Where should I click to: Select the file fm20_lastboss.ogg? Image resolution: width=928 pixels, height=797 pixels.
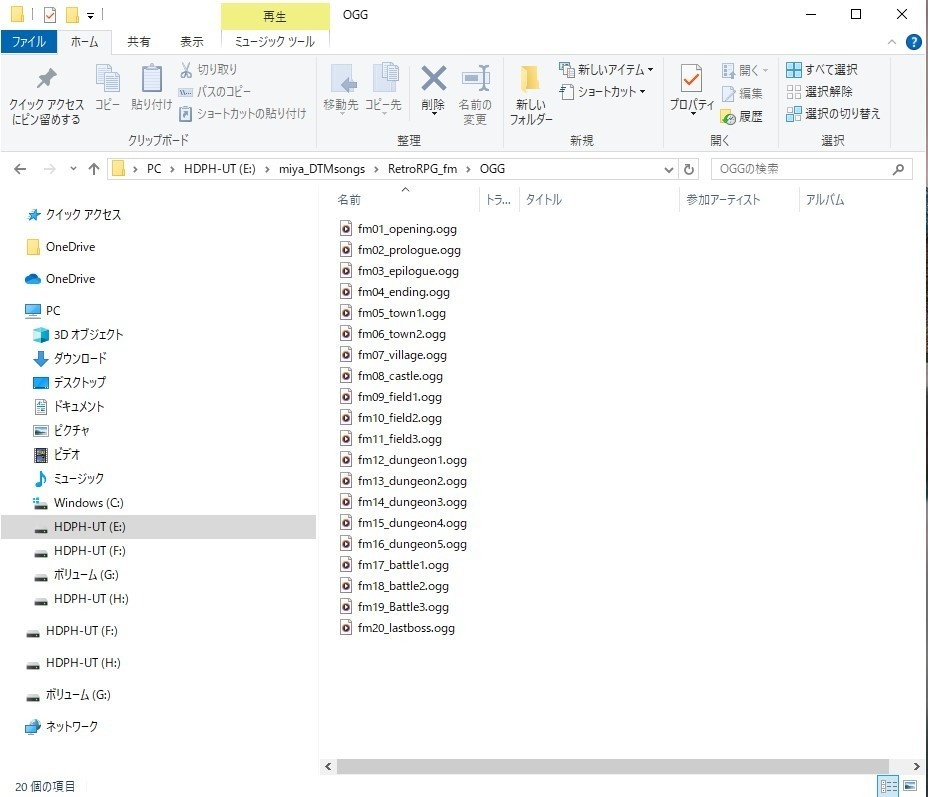tap(405, 628)
